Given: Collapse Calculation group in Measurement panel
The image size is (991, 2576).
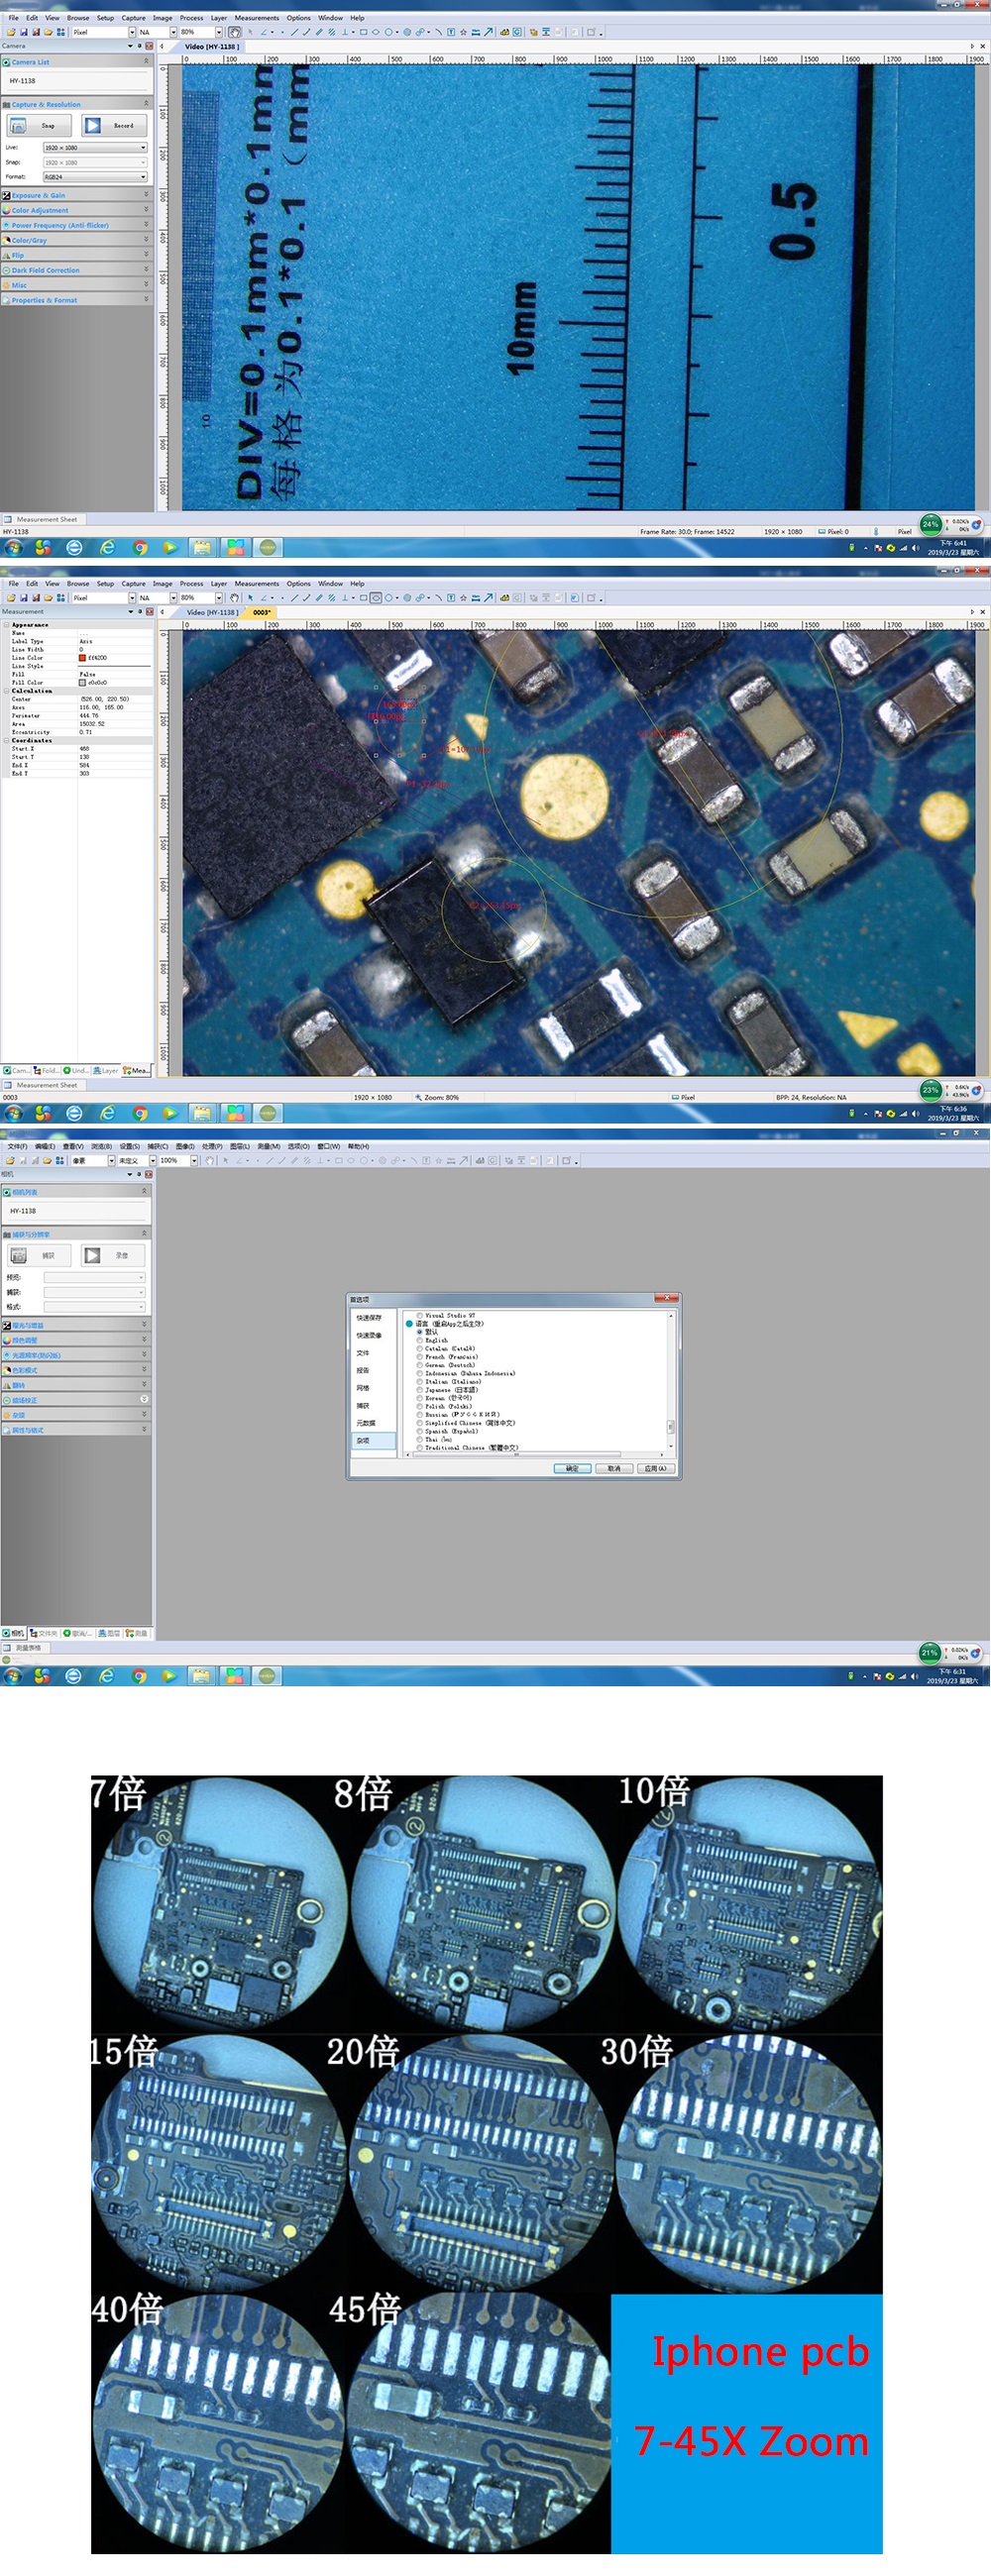Looking at the screenshot, I should pos(6,691).
